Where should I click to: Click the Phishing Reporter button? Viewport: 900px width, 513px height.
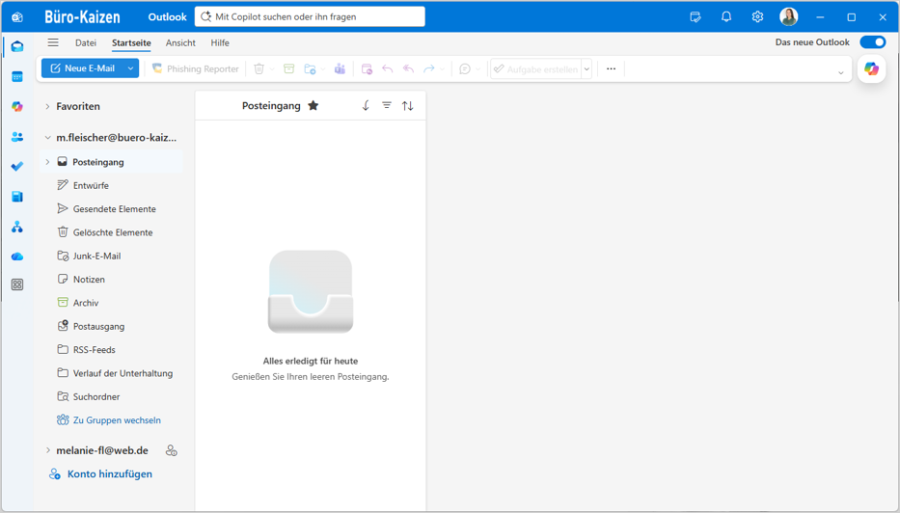tap(195, 69)
